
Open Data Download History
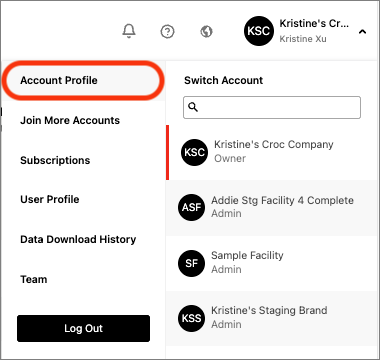[x=78, y=239]
